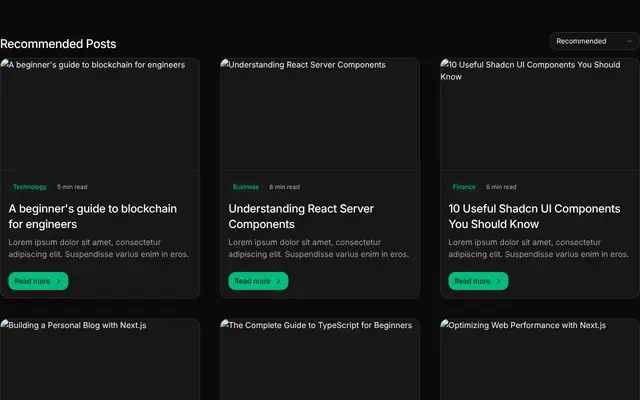Click Read more on blockchain guide post

click(38, 281)
